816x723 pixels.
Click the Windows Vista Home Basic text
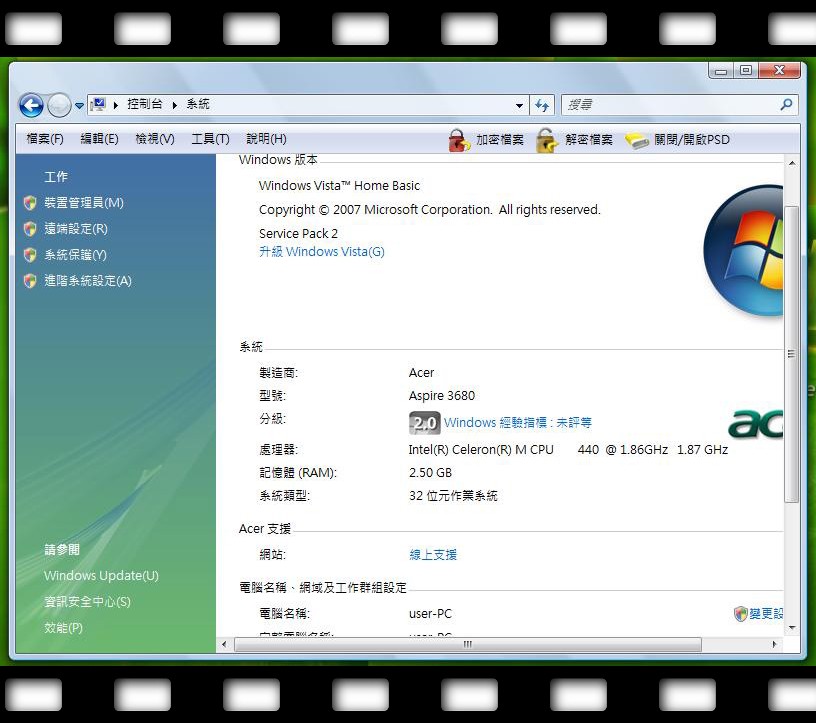339,186
